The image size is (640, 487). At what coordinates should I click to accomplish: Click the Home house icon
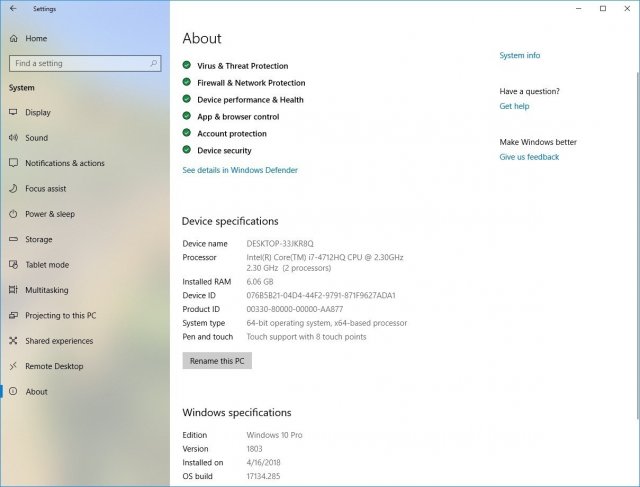pyautogui.click(x=13, y=38)
